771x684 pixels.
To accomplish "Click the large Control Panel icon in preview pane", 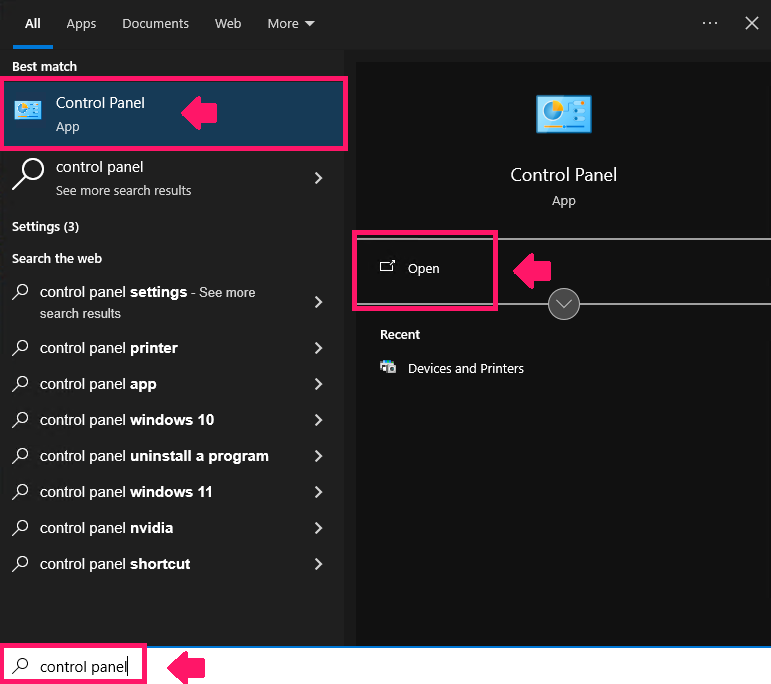I will tap(563, 114).
